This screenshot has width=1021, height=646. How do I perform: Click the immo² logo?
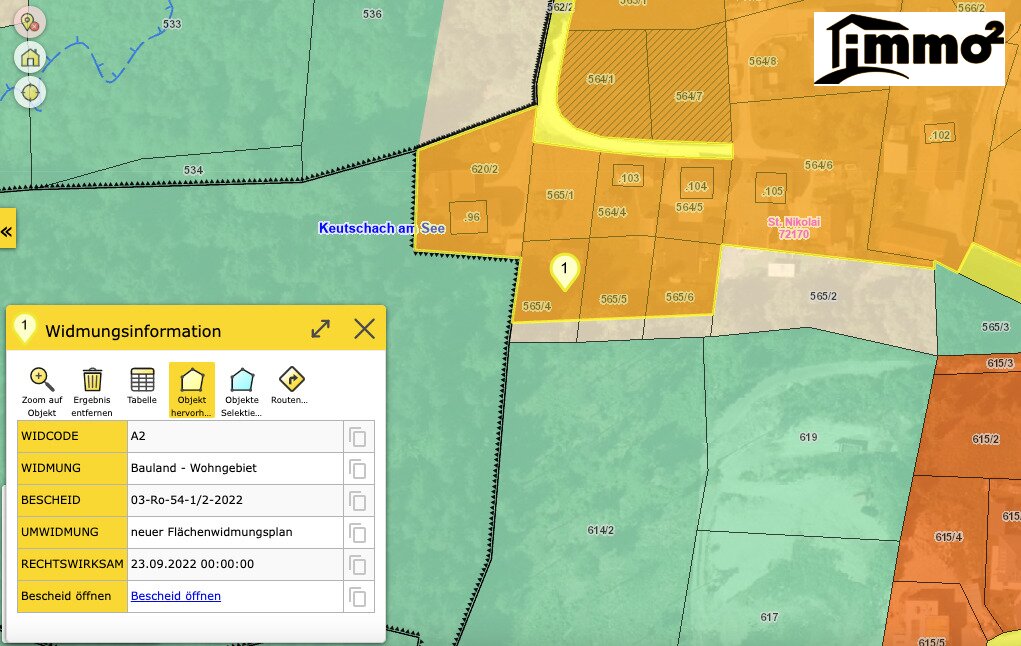[909, 49]
